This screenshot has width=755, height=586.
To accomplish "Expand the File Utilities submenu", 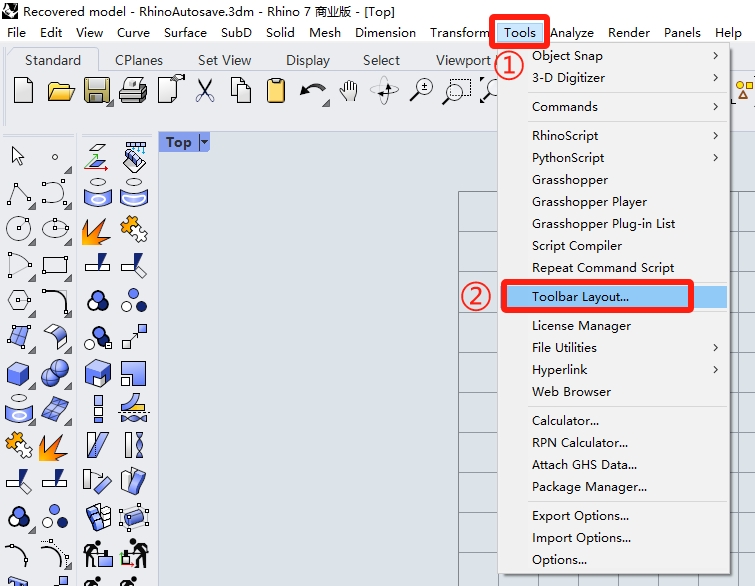I will pyautogui.click(x=716, y=348).
